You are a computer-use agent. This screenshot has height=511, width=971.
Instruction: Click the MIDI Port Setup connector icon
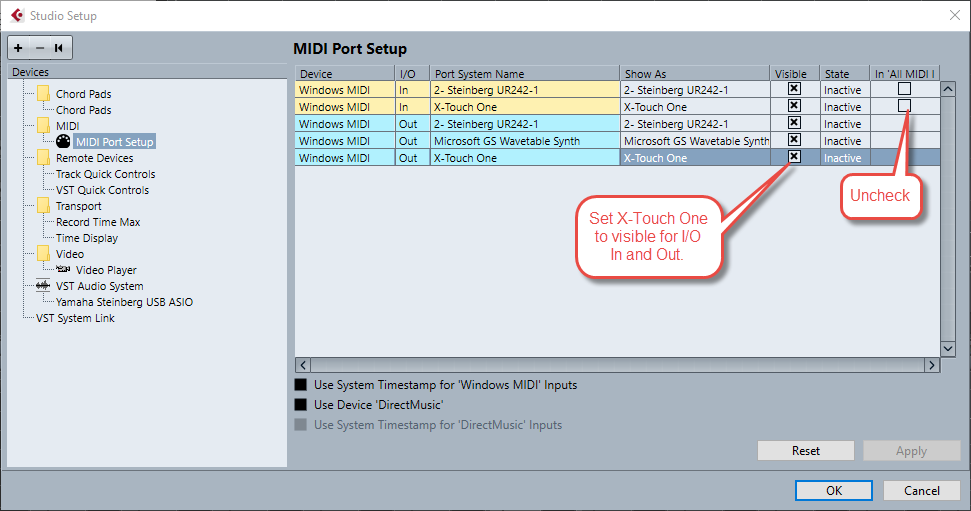[x=63, y=141]
